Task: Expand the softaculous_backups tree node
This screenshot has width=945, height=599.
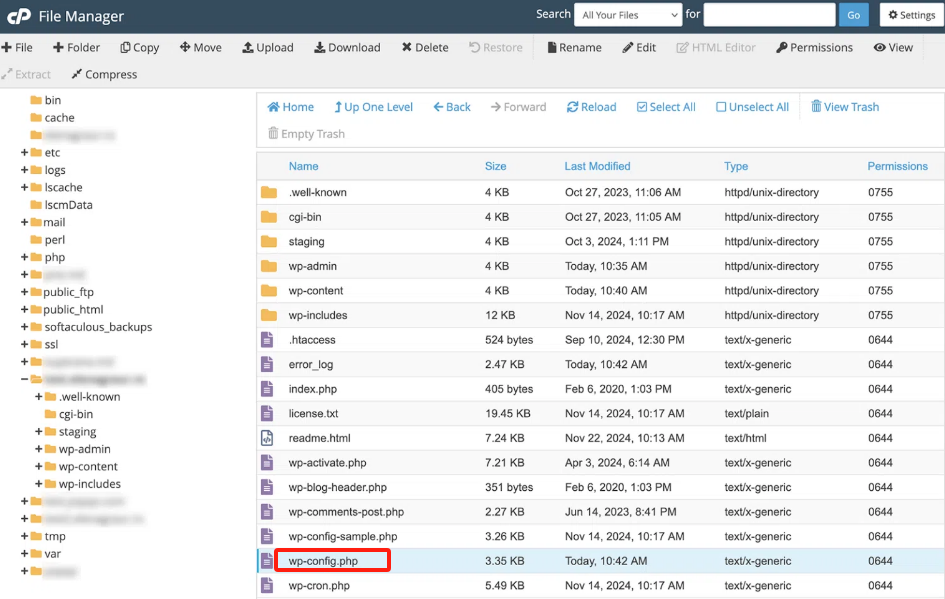Action: [x=24, y=327]
